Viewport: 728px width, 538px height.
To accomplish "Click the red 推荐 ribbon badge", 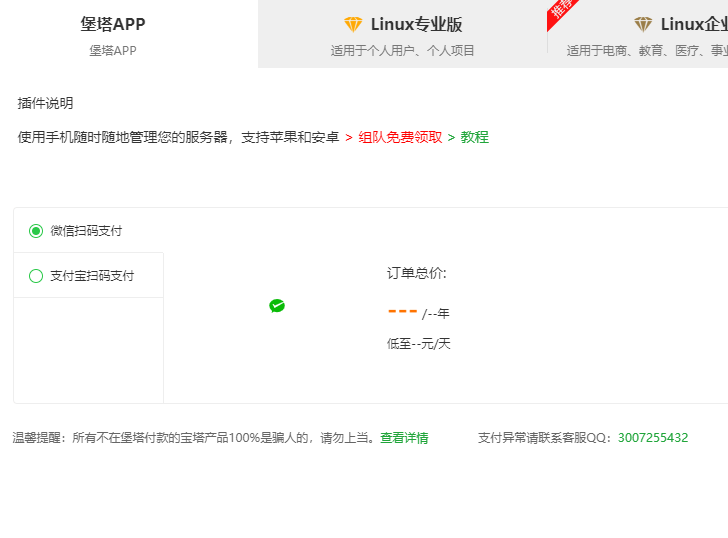I will [561, 11].
